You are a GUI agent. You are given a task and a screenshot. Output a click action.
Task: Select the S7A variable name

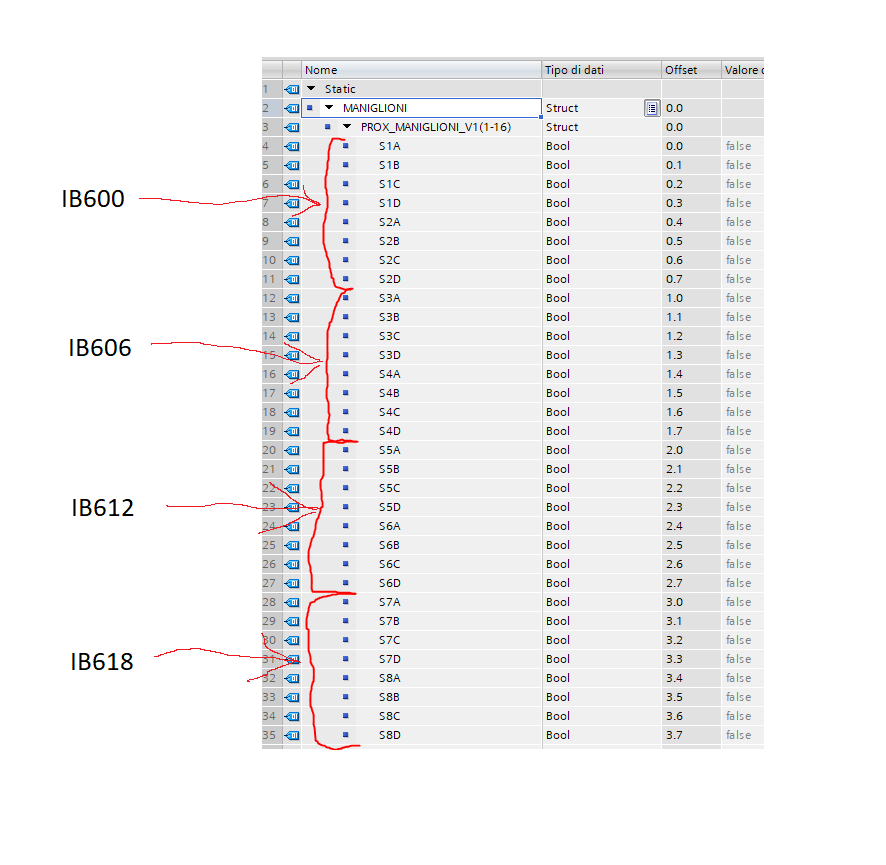(389, 602)
